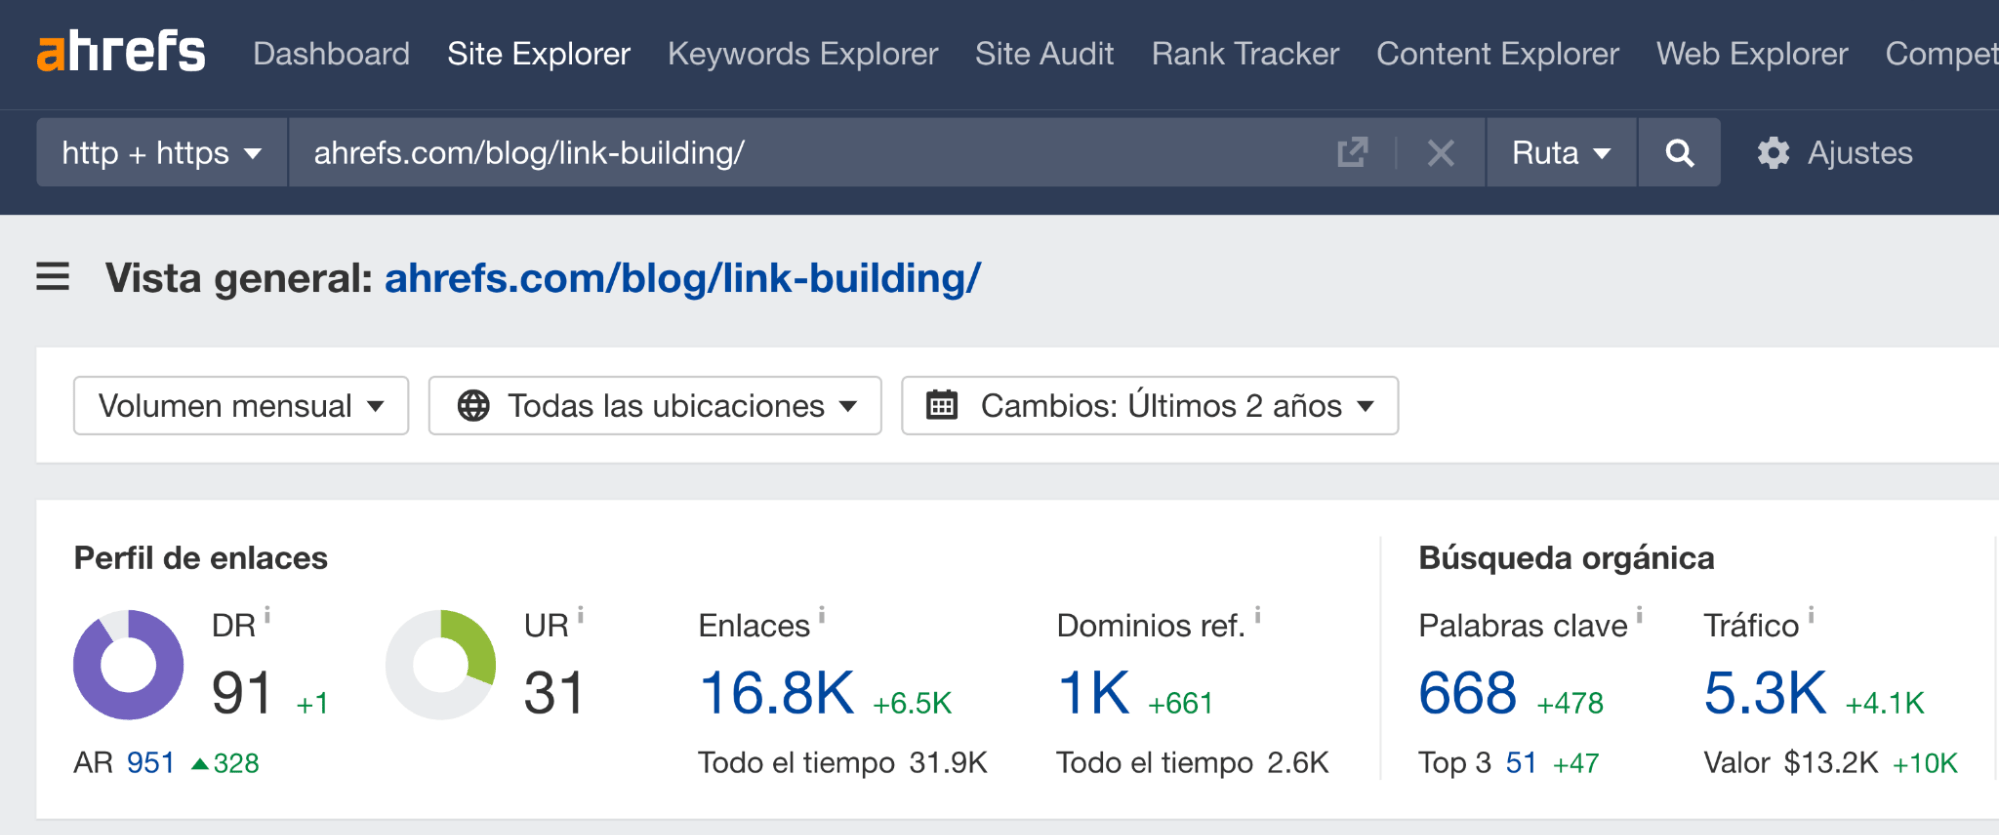Click the +4.1K Tráfico change

(x=1885, y=703)
